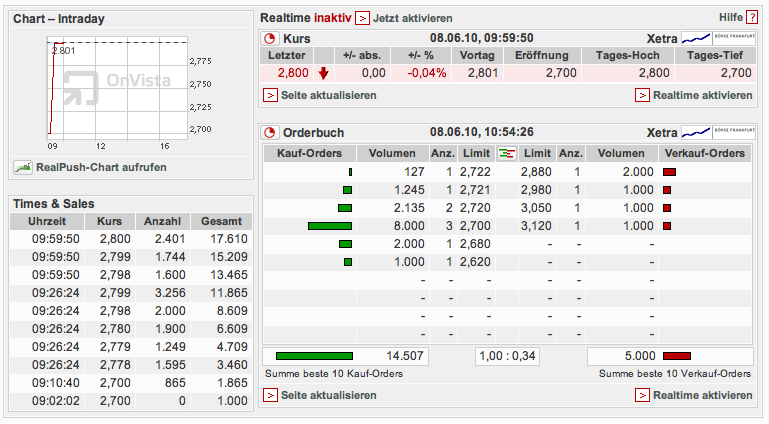769x424 pixels.
Task: Click the ratio value 1,00 : 0,34
Action: 507,356
